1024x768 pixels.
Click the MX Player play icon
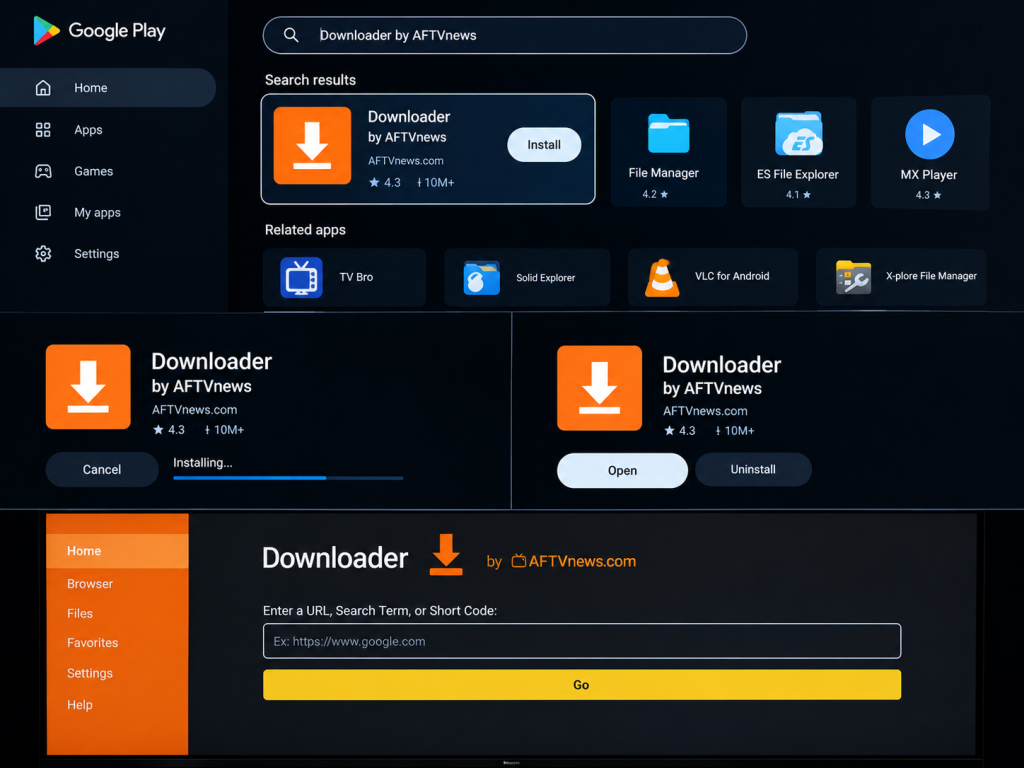pyautogui.click(x=930, y=135)
